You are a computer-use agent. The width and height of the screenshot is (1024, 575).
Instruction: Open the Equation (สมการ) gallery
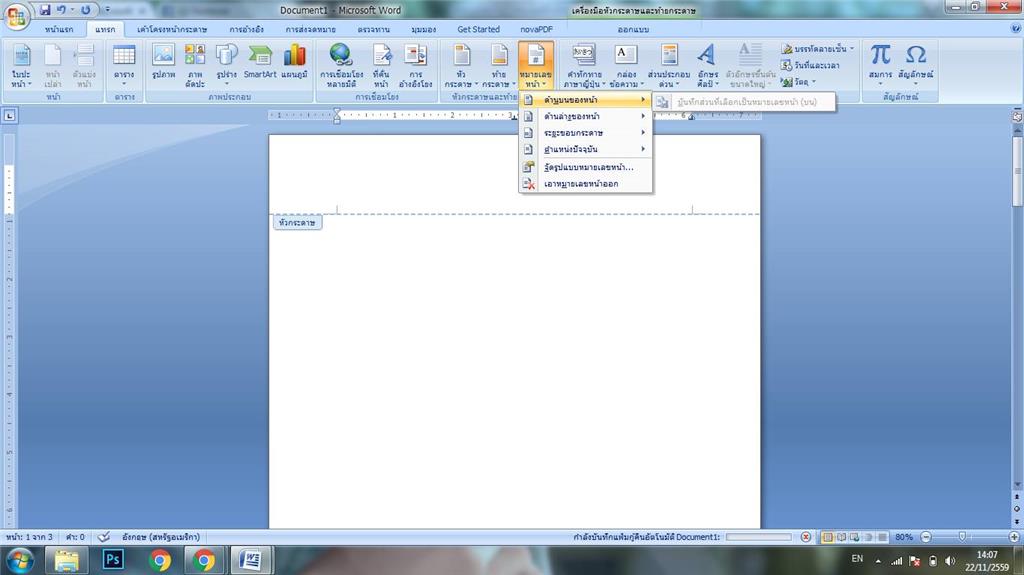click(x=880, y=66)
